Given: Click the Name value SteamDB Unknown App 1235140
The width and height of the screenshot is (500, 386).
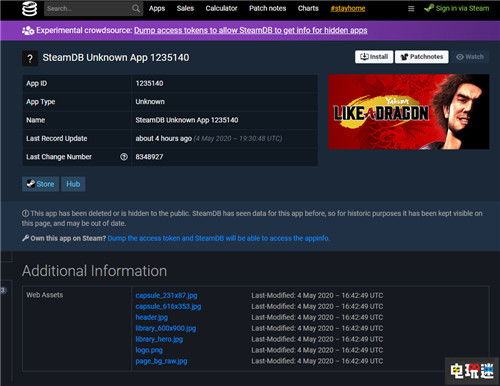Looking at the screenshot, I should [x=187, y=120].
